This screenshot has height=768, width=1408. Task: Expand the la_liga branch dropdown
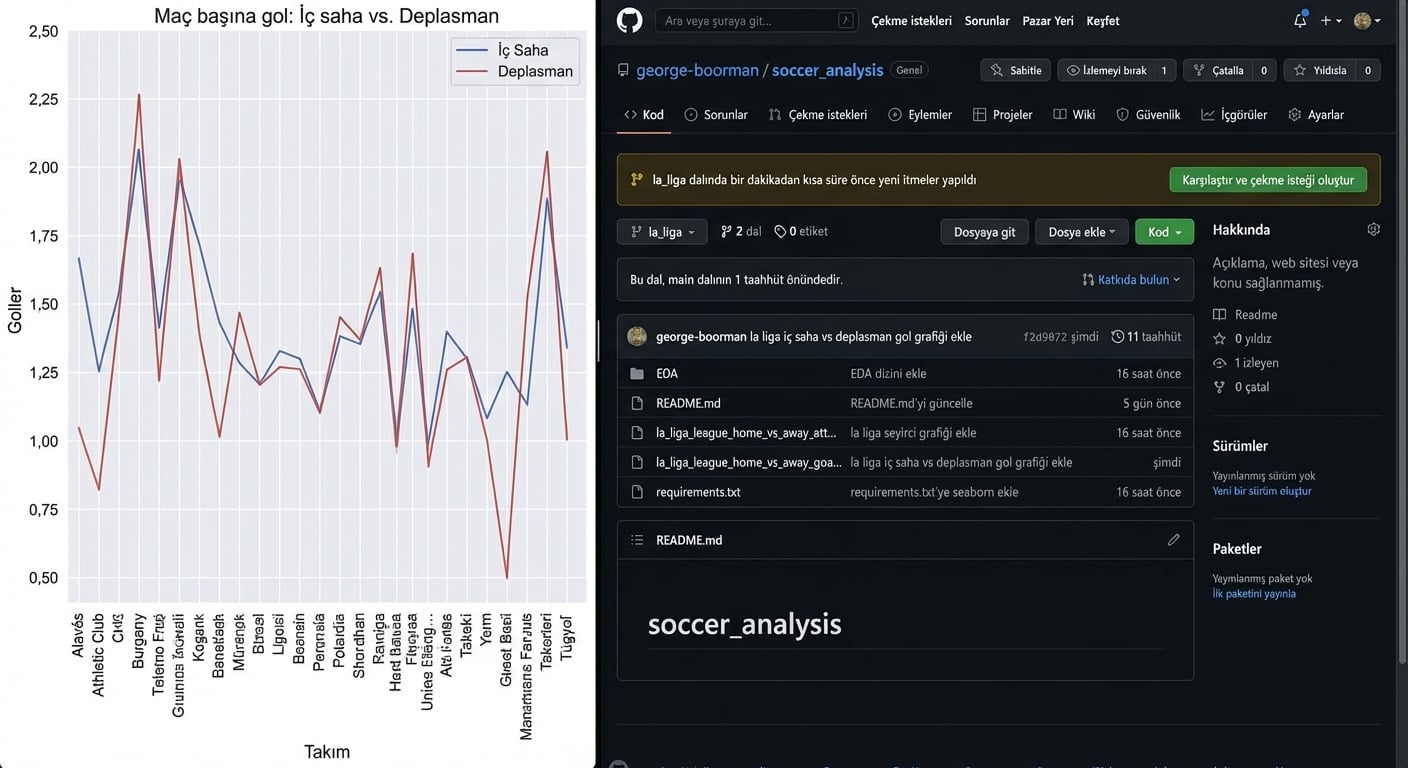pyautogui.click(x=662, y=232)
